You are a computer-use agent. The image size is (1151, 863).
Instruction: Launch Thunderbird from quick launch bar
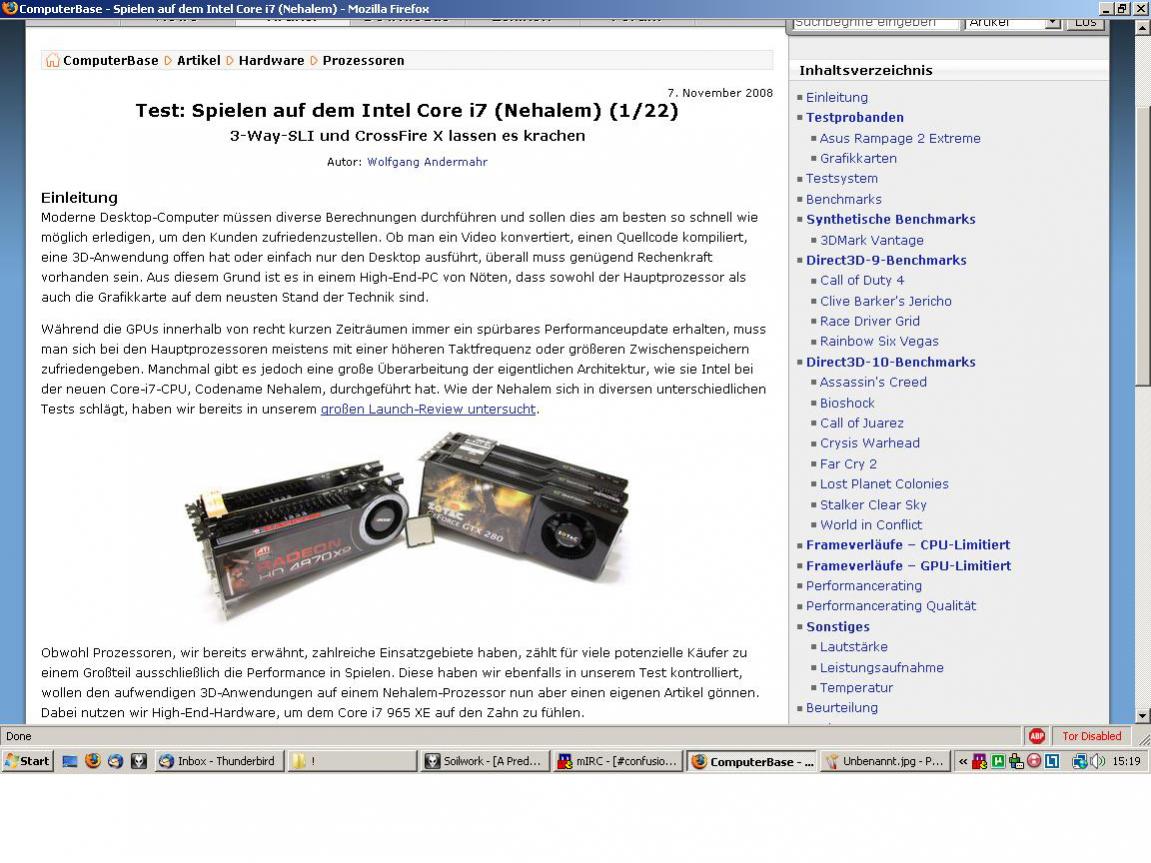(x=115, y=761)
